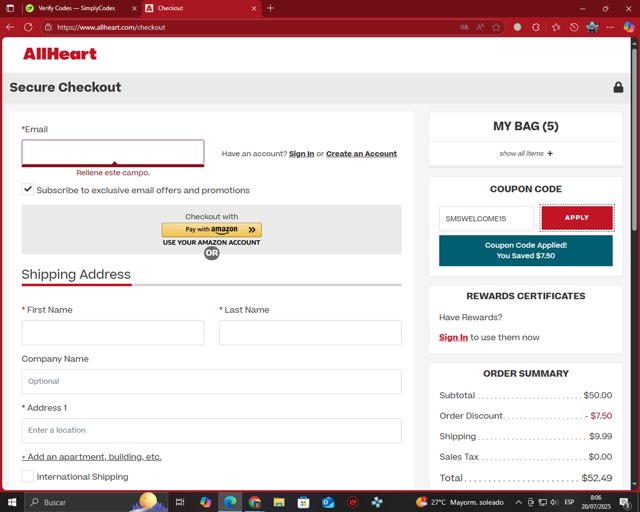This screenshot has height=512, width=640.
Task: Click the coupon code field with SMSWELCOME15
Action: 486,218
